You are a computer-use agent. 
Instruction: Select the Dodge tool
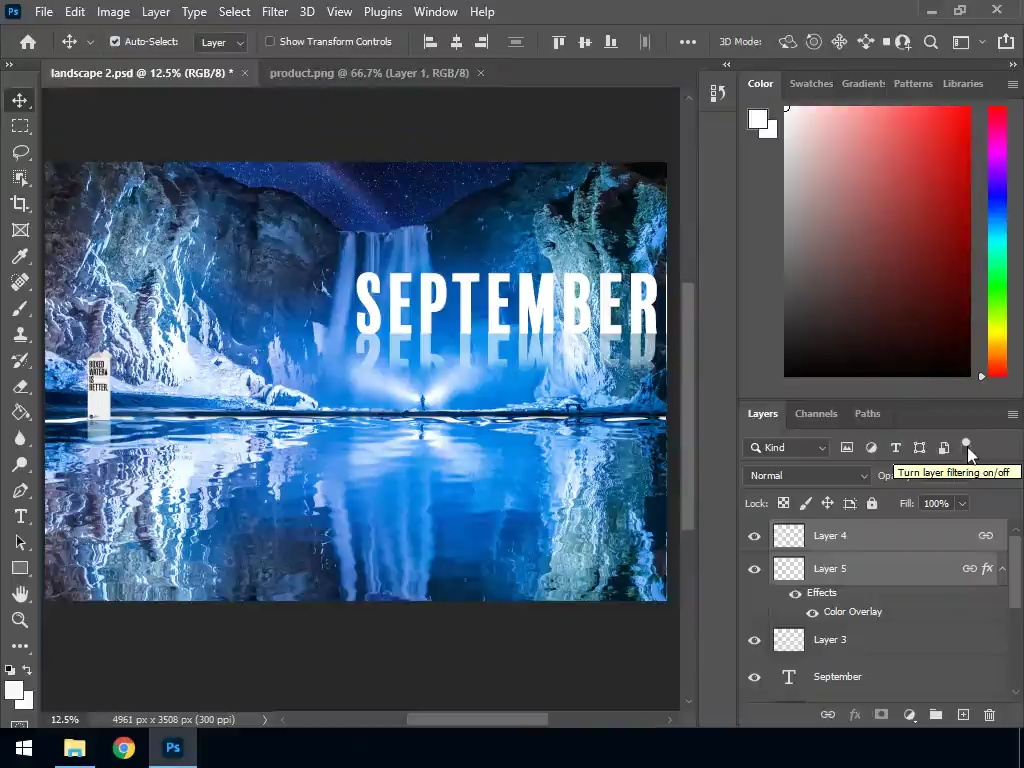[20, 464]
